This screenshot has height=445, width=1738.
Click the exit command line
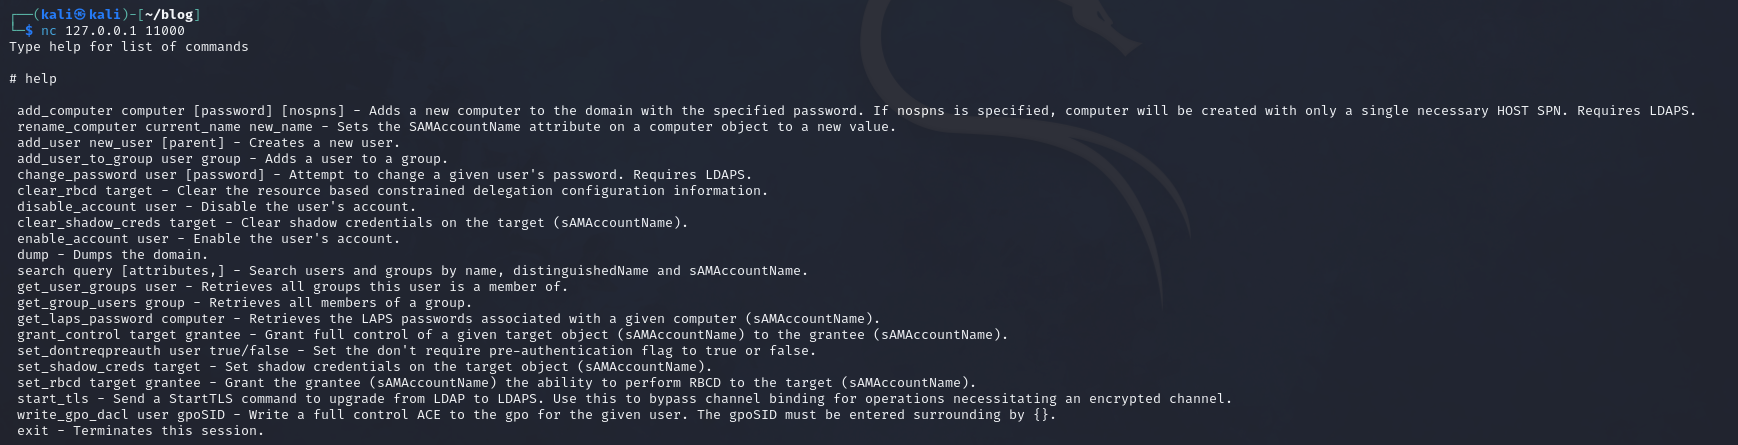[x=141, y=431]
